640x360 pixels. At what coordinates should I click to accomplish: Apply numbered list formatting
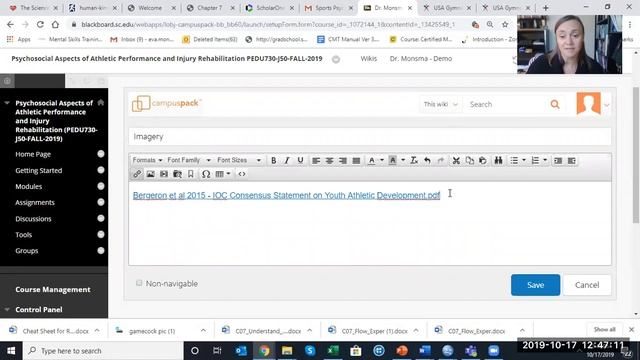pos(536,160)
